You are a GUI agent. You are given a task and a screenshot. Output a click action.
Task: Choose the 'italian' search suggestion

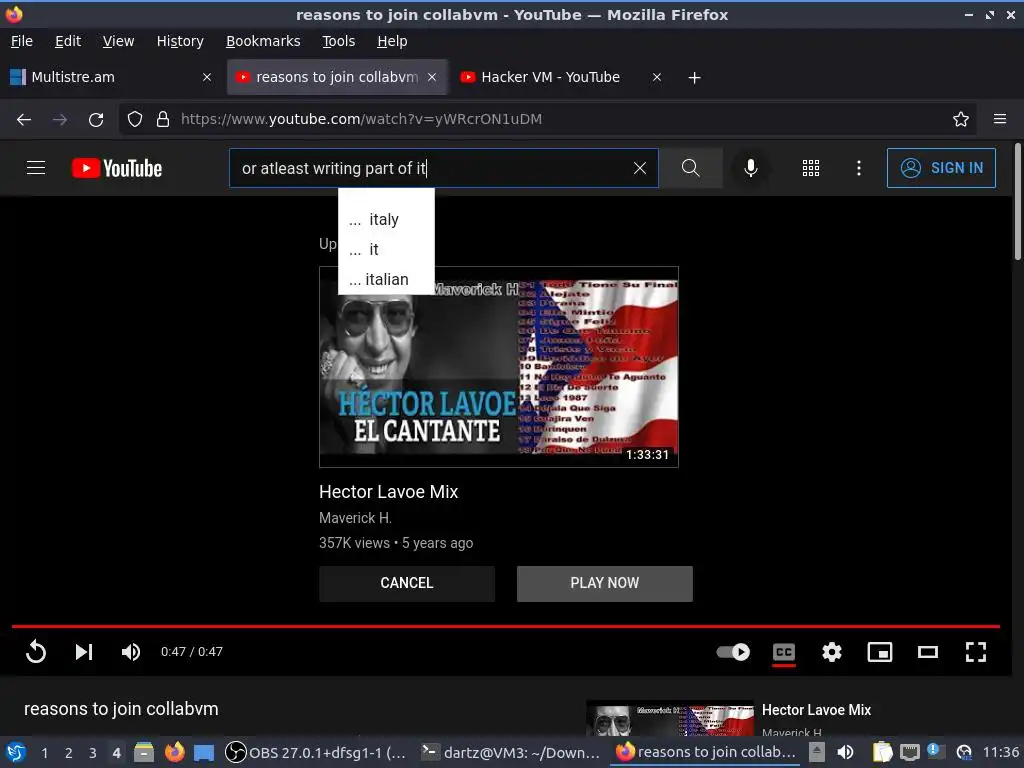click(386, 280)
